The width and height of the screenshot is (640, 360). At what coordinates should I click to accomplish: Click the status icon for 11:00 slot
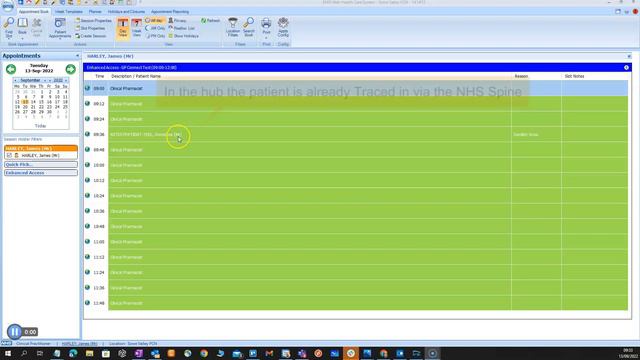[x=87, y=242]
